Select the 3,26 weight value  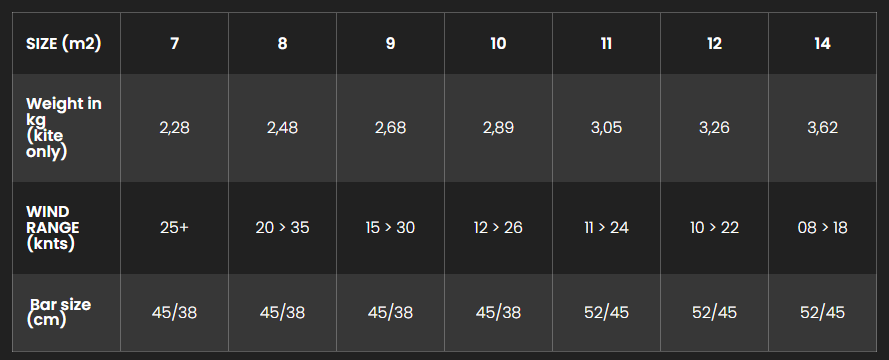pos(714,128)
